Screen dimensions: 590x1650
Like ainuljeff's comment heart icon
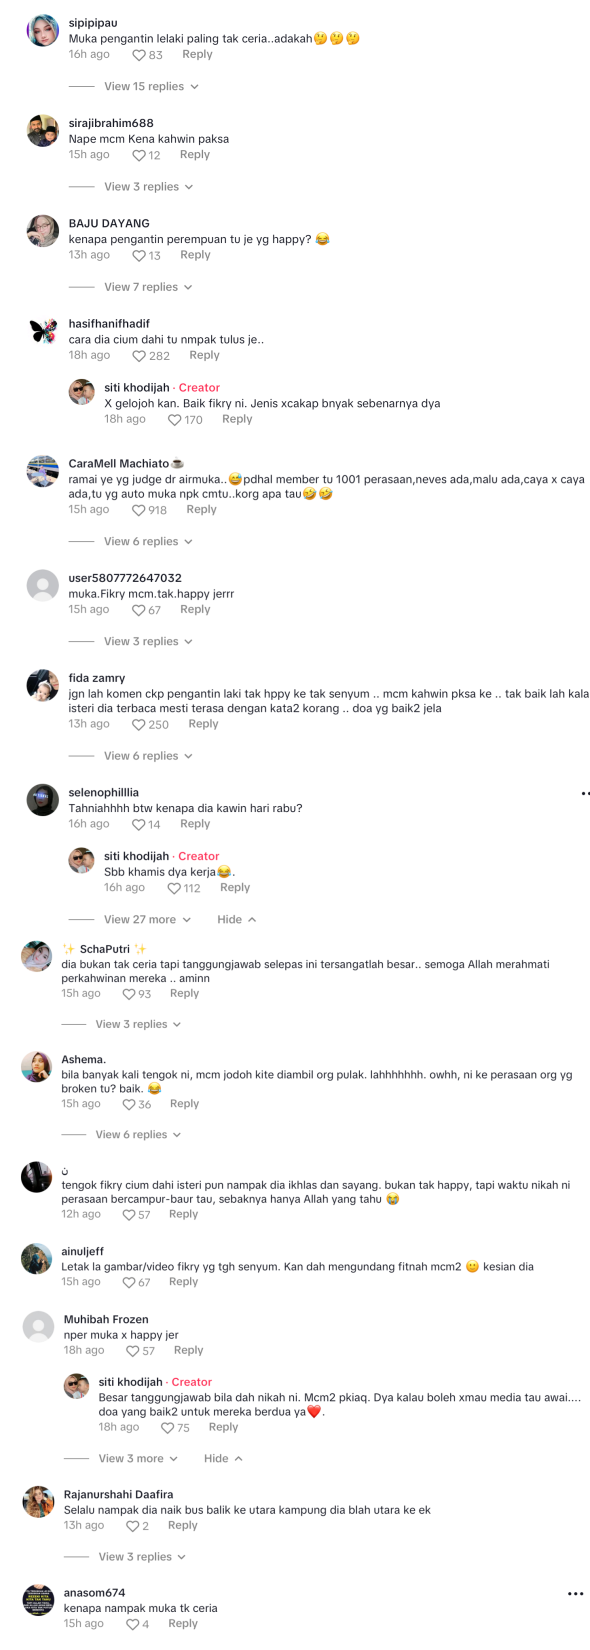pos(129,1282)
